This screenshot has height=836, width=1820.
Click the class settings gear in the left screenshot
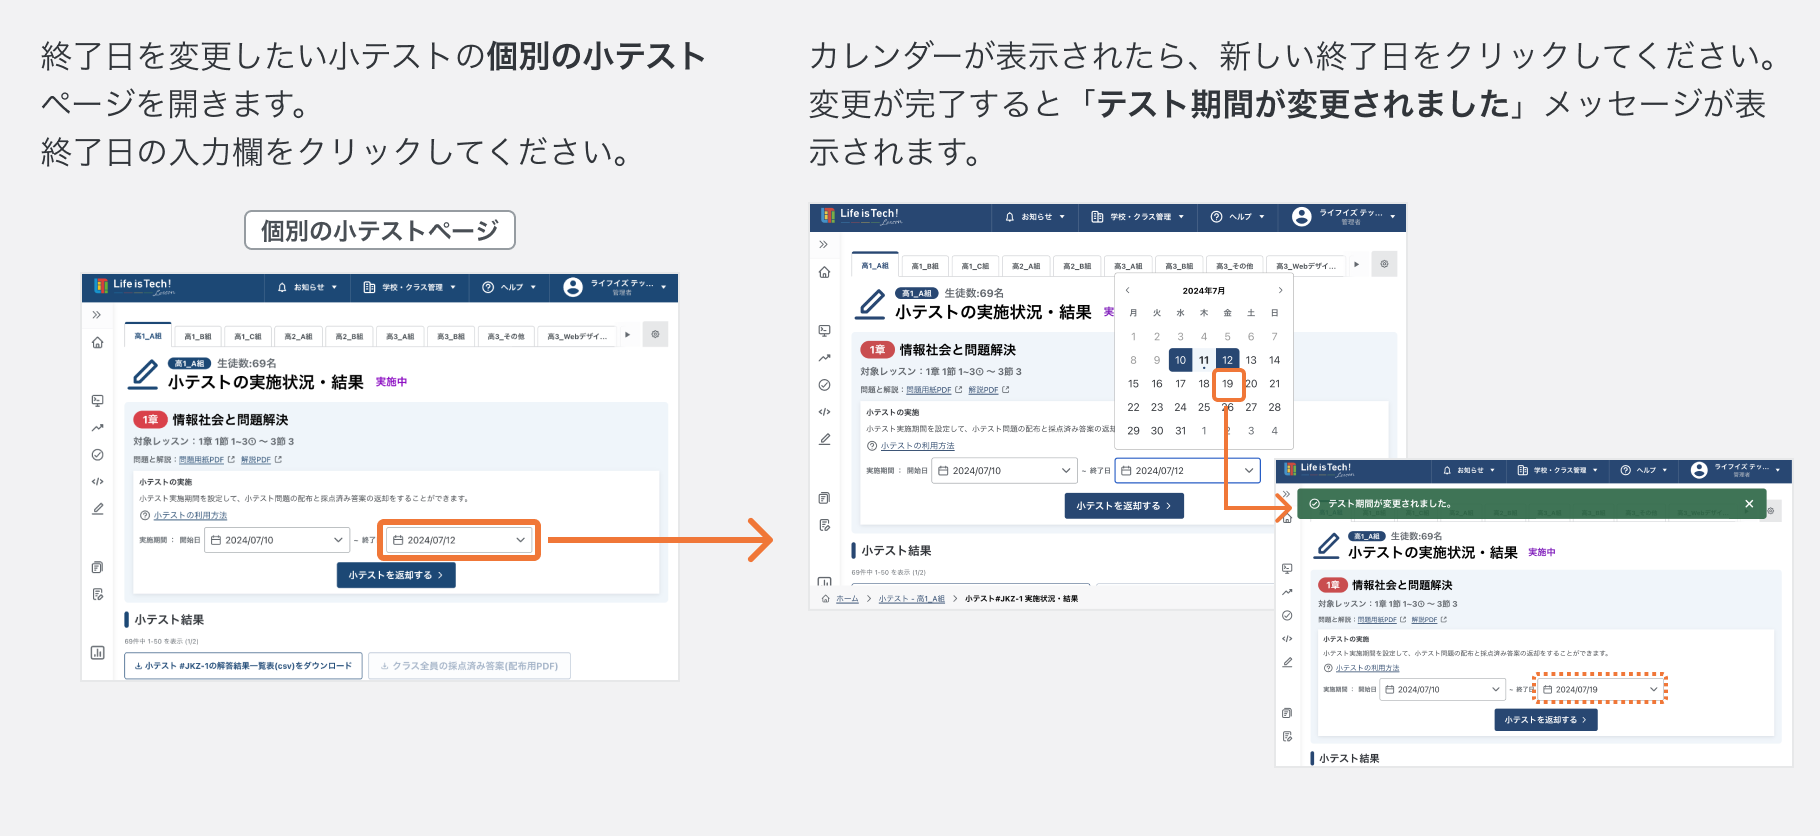[x=655, y=334]
